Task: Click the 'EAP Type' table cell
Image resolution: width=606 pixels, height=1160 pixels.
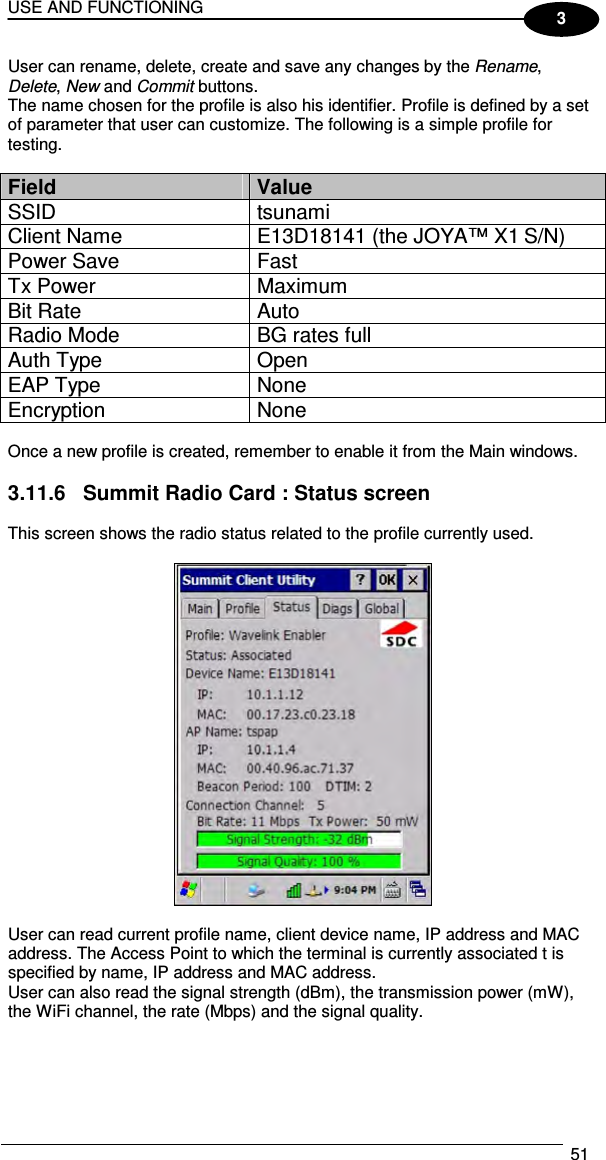Action: point(124,385)
